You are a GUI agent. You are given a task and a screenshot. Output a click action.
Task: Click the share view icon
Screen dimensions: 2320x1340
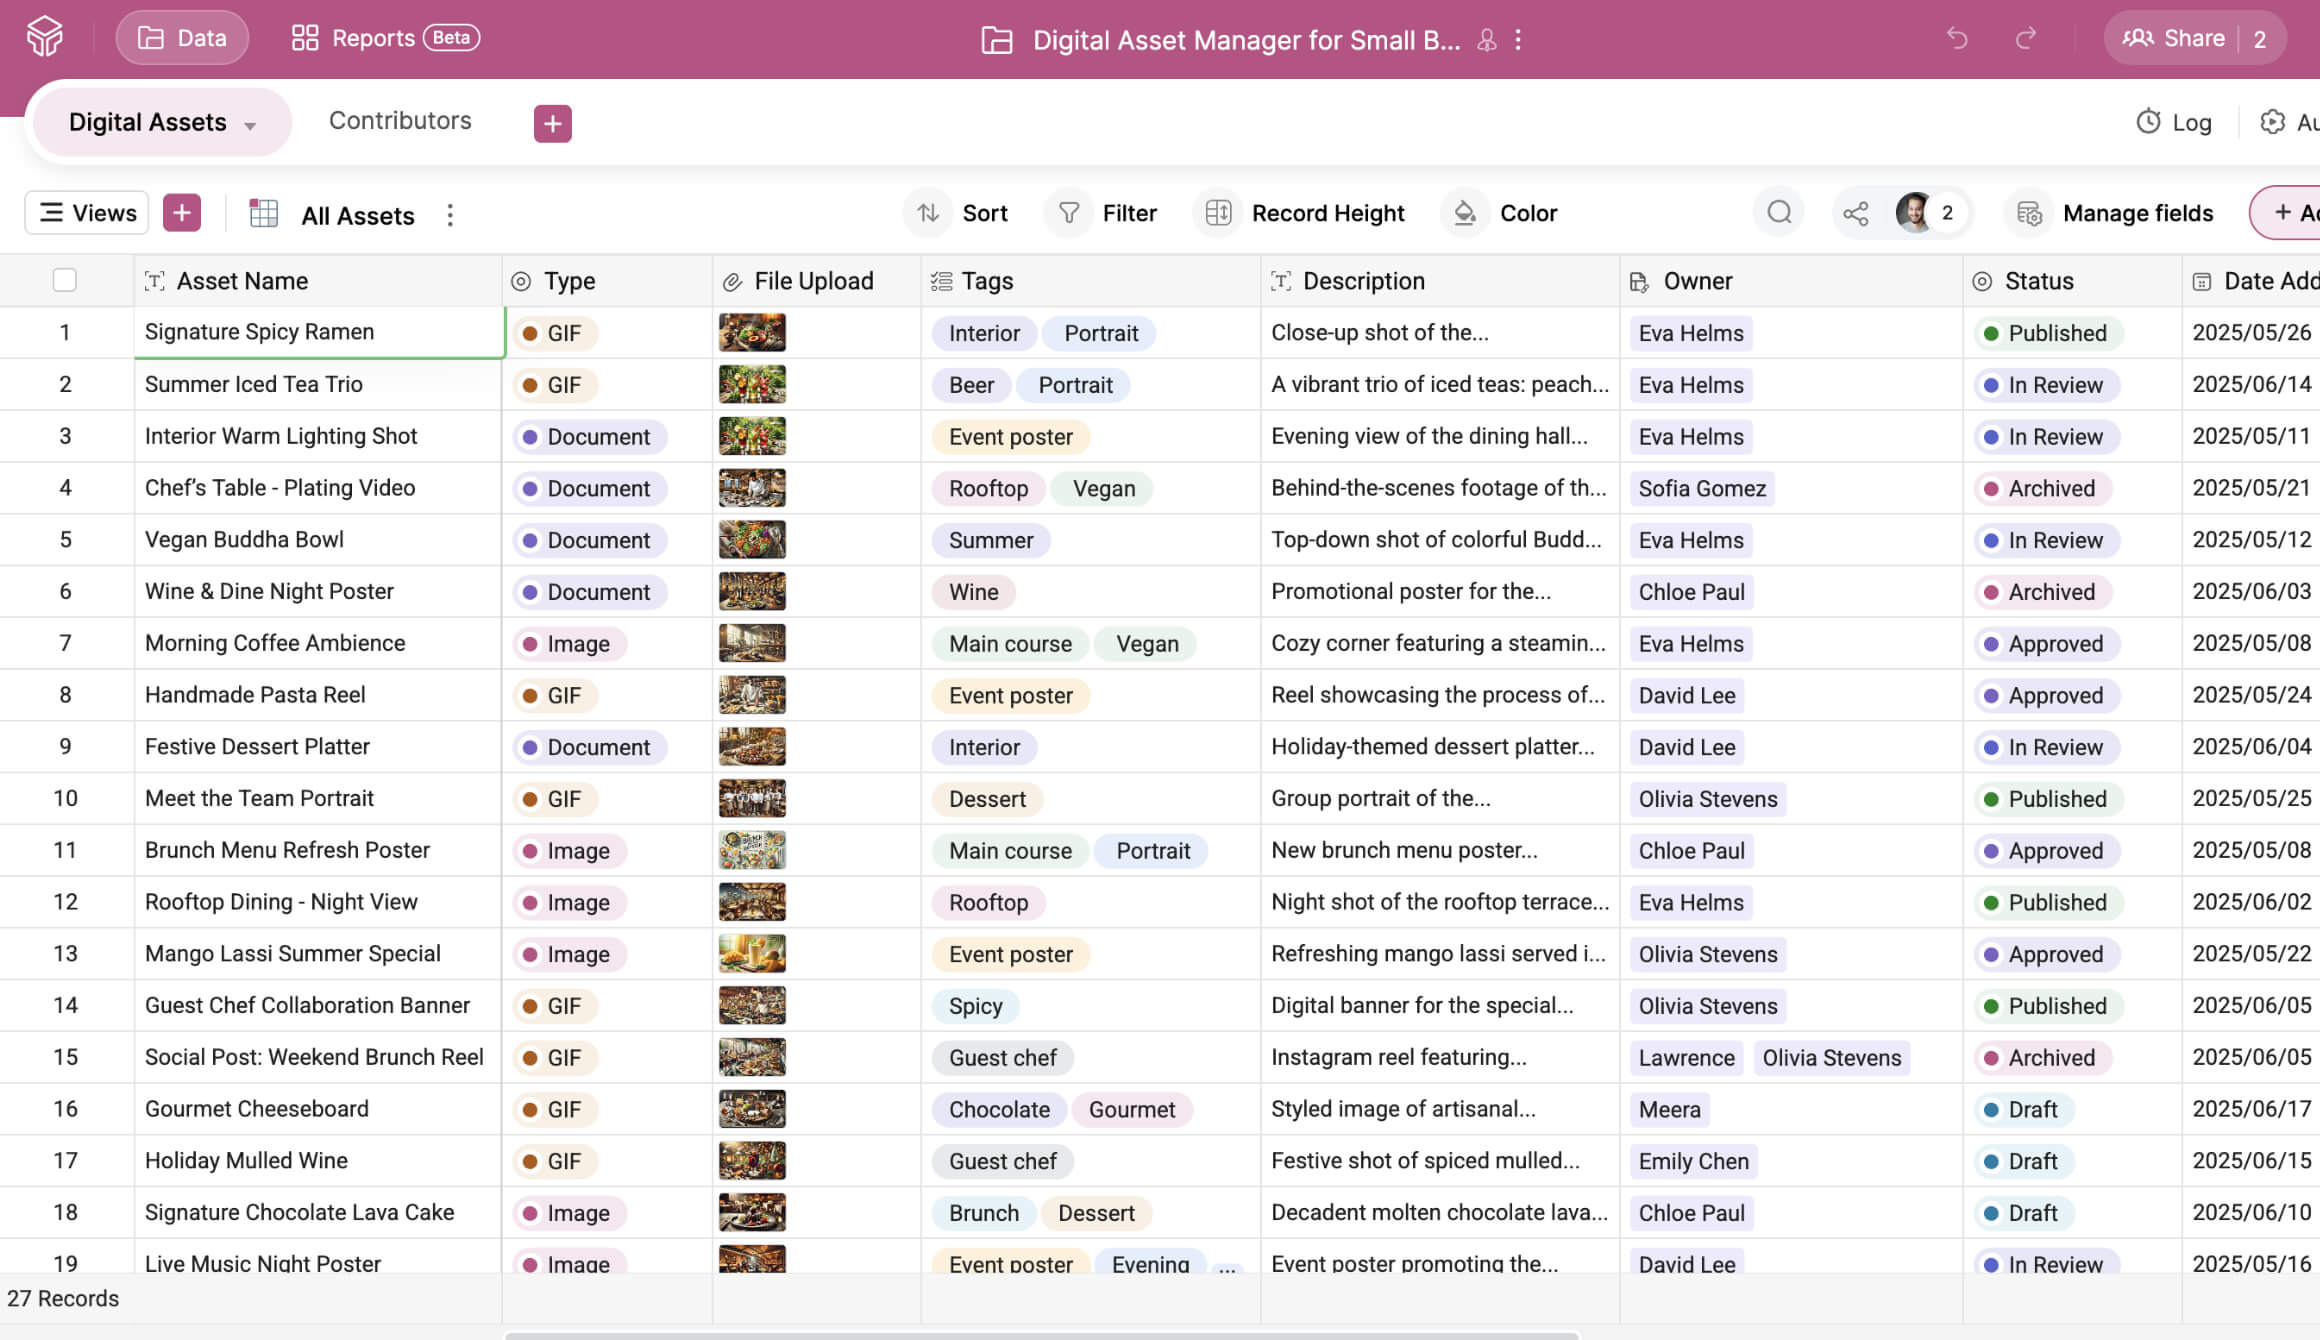pyautogui.click(x=1856, y=213)
